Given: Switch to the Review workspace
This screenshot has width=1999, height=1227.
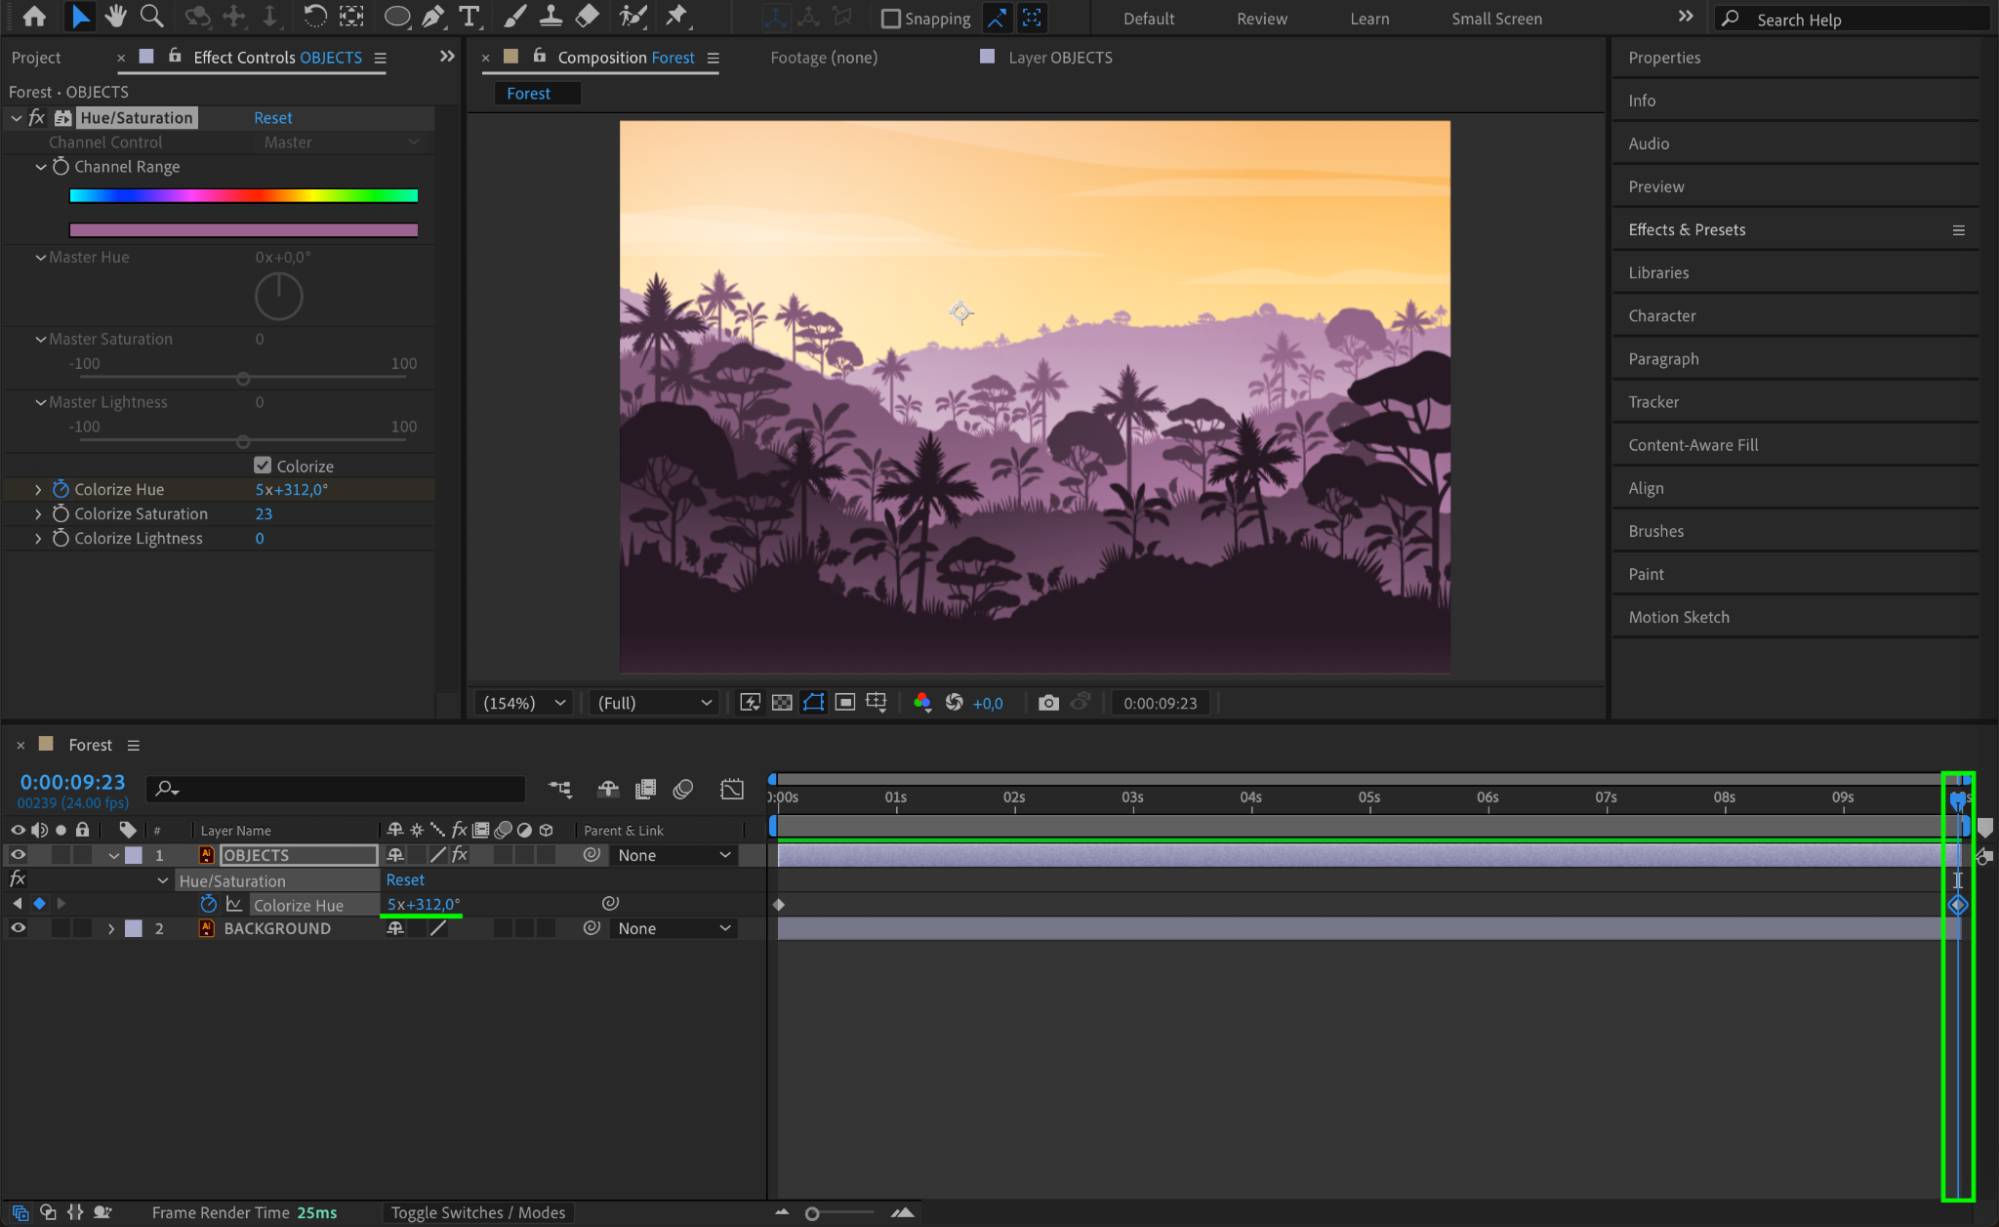Looking at the screenshot, I should pos(1261,19).
